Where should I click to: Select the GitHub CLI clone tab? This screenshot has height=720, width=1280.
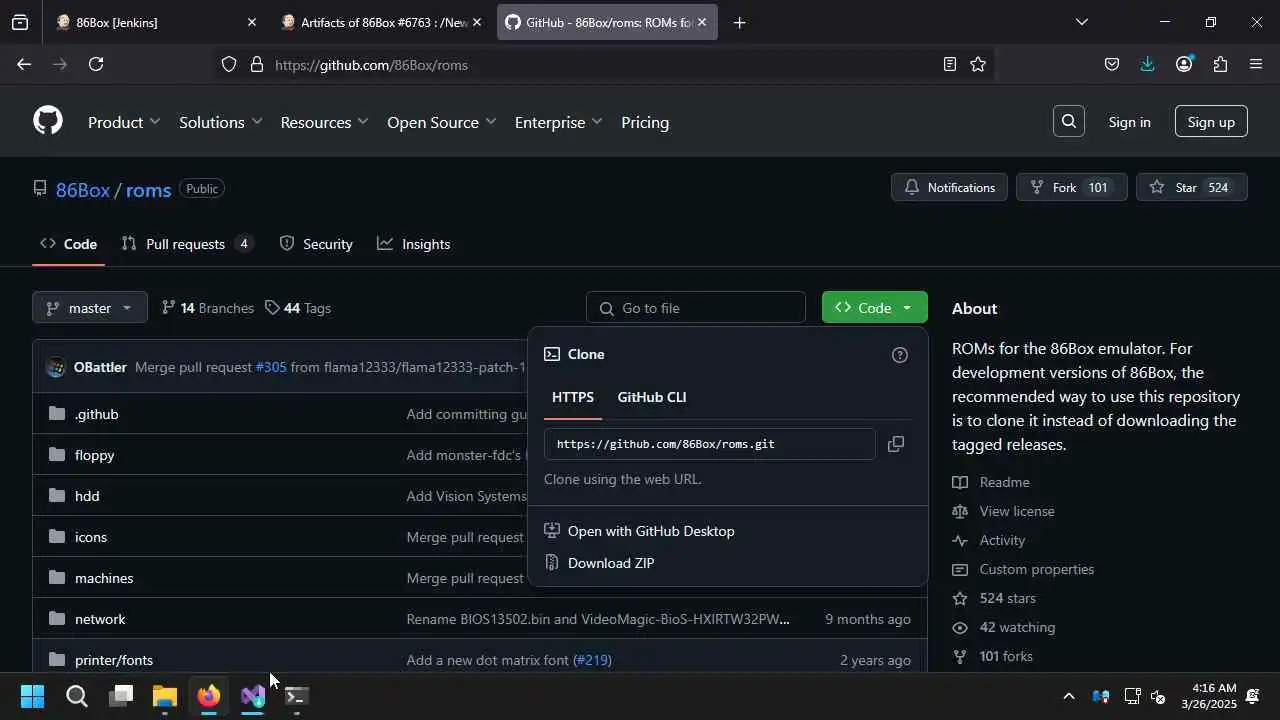pyautogui.click(x=652, y=397)
